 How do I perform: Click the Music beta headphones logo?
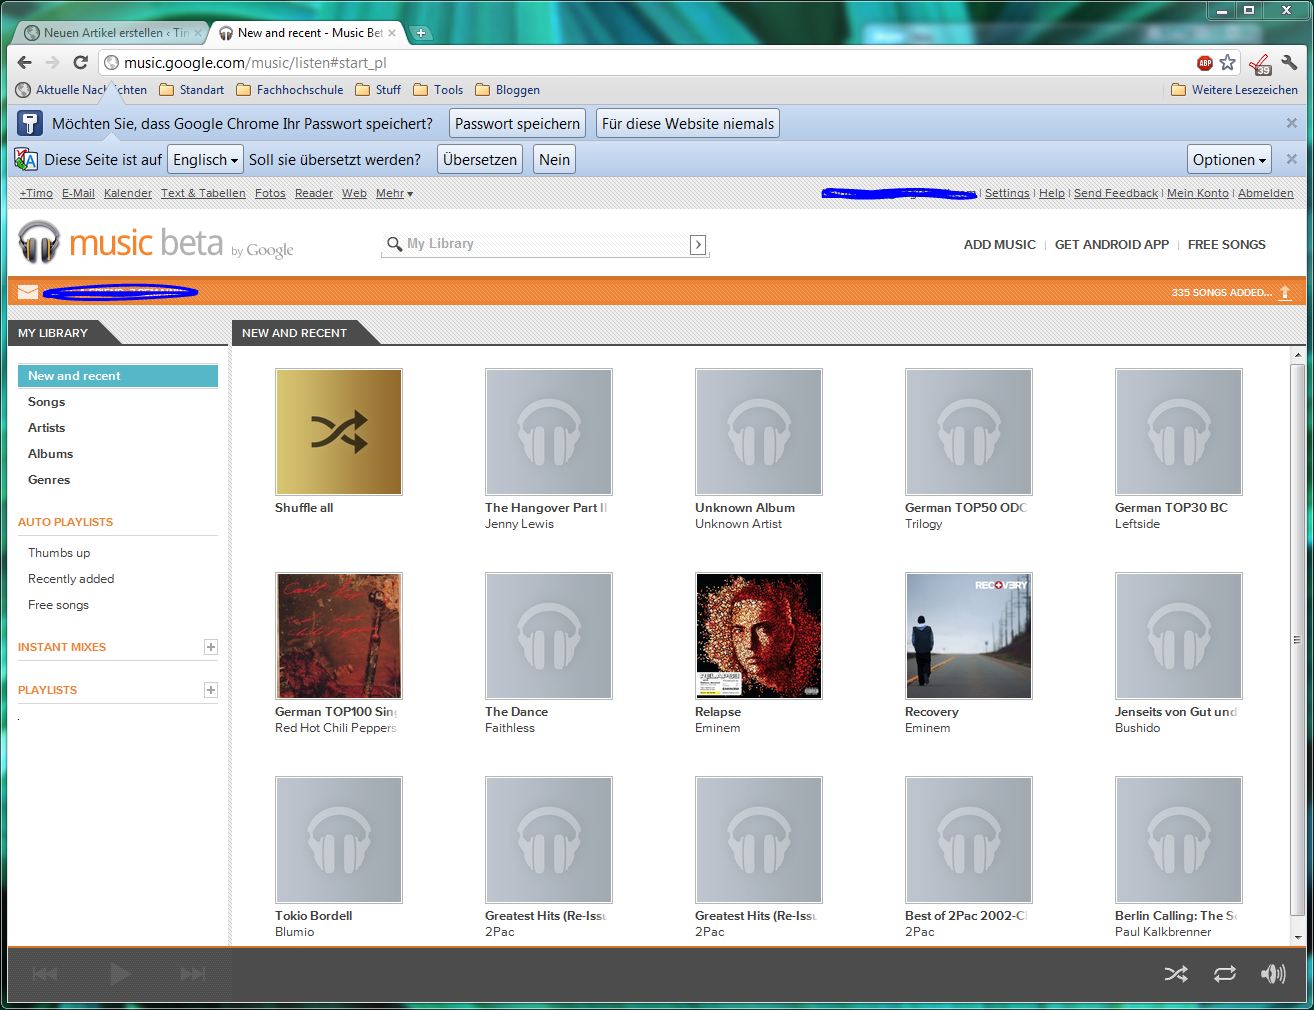pos(39,242)
